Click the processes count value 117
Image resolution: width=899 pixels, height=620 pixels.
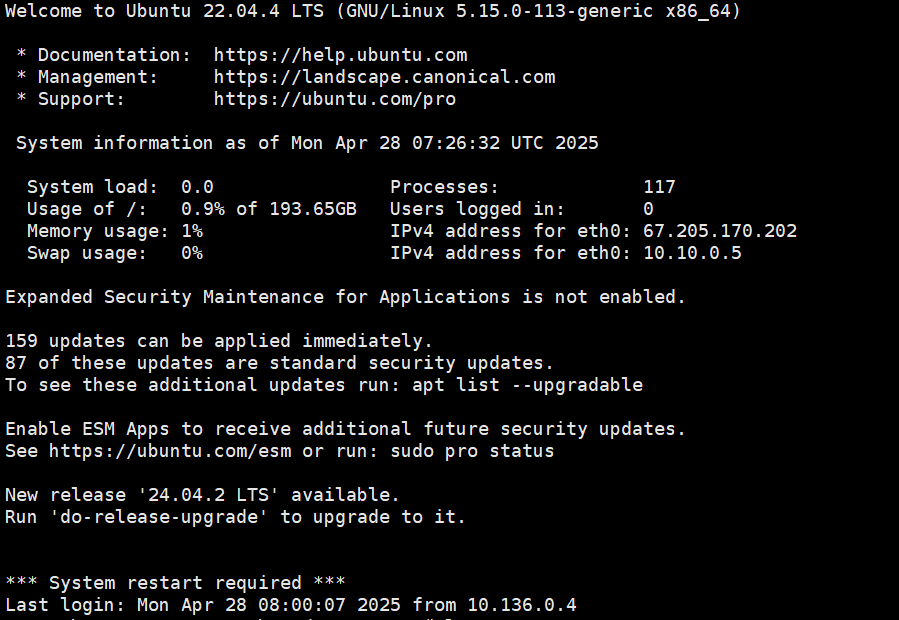(659, 187)
